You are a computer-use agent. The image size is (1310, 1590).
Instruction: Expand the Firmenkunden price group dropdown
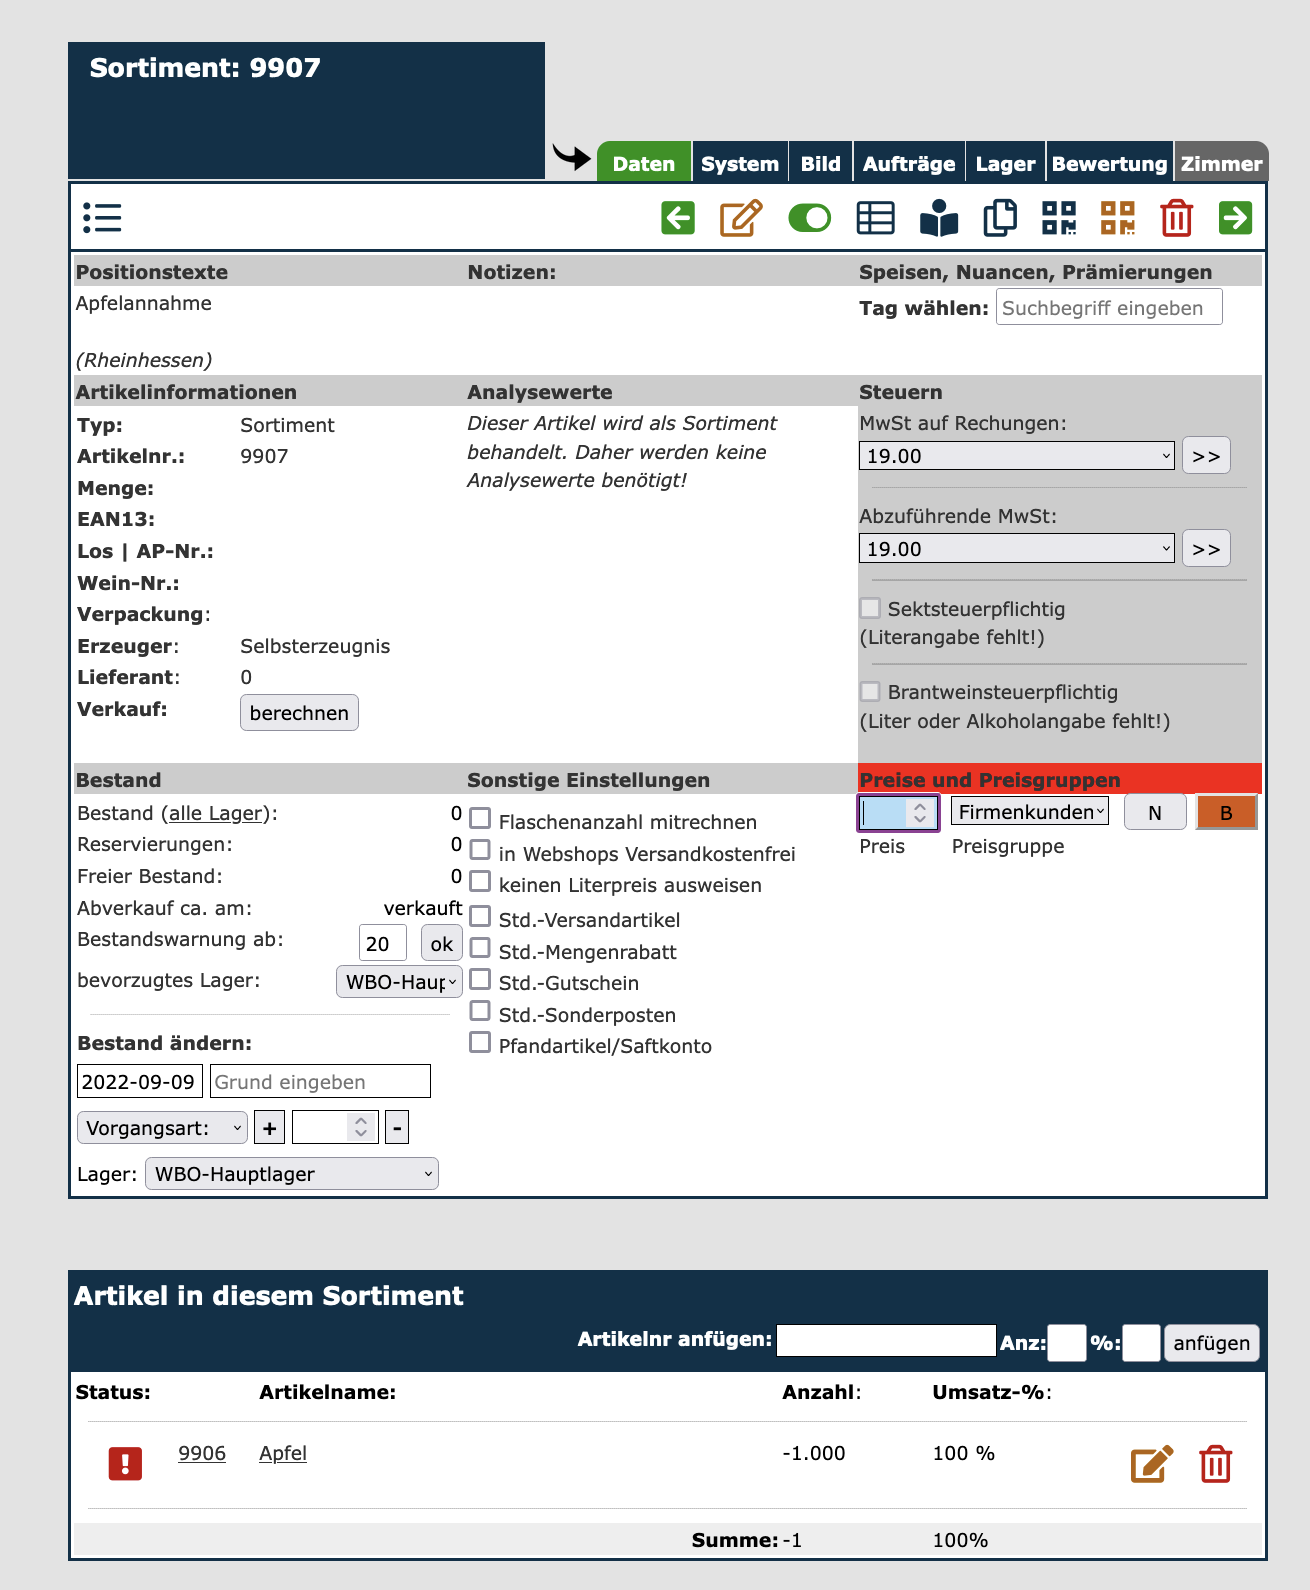[1030, 812]
